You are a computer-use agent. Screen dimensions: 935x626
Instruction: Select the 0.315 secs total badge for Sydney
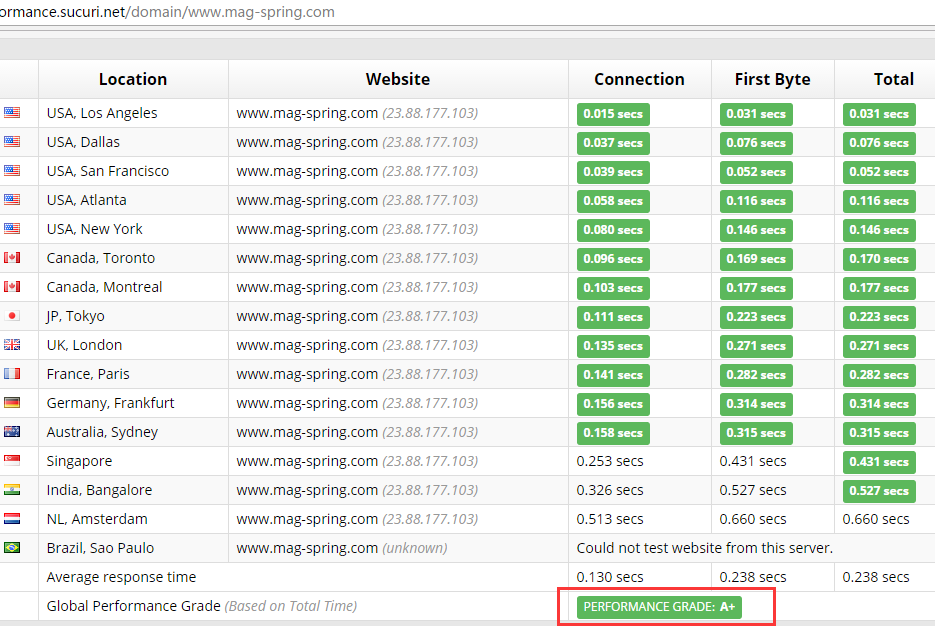(879, 433)
